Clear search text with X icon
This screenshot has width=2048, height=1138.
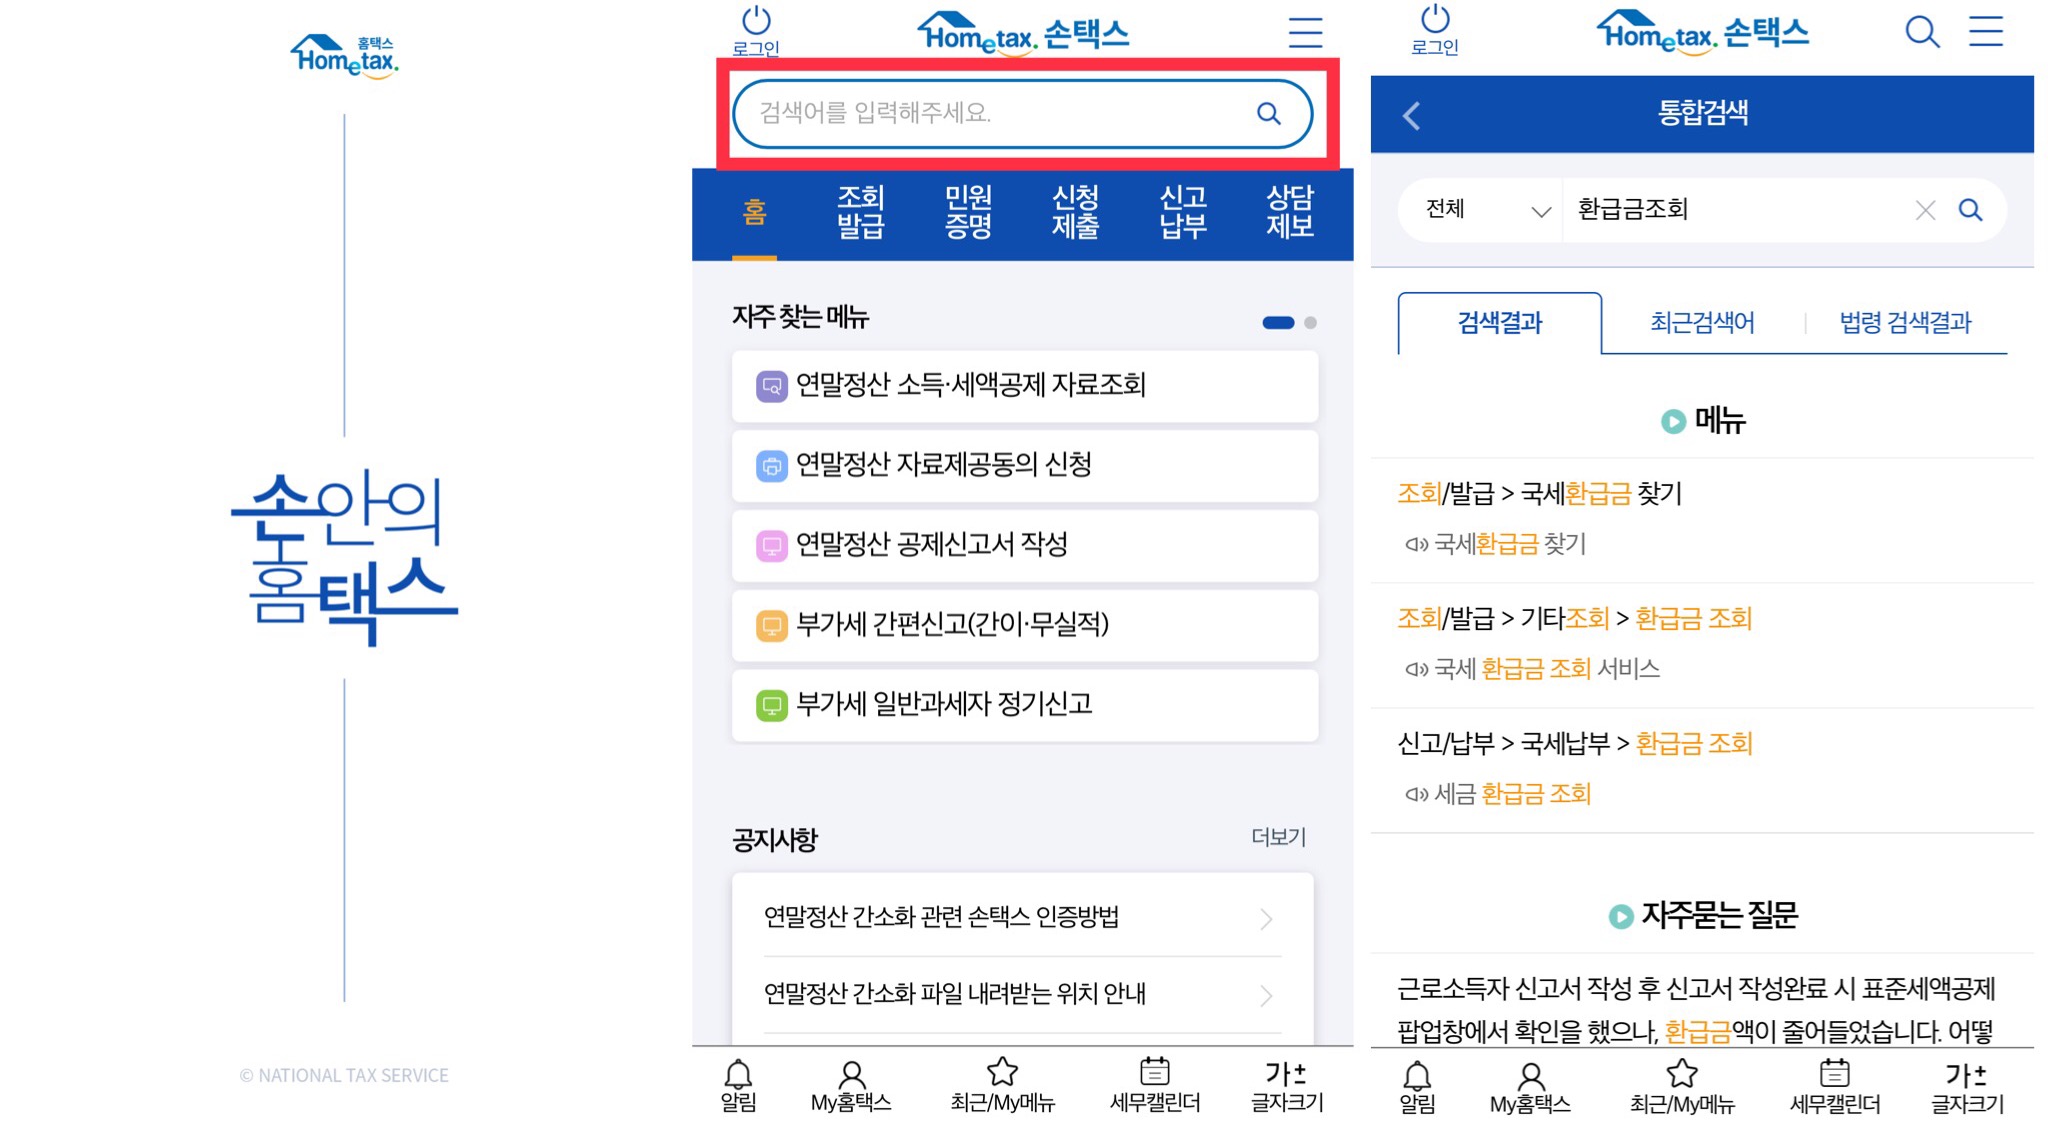coord(1925,210)
